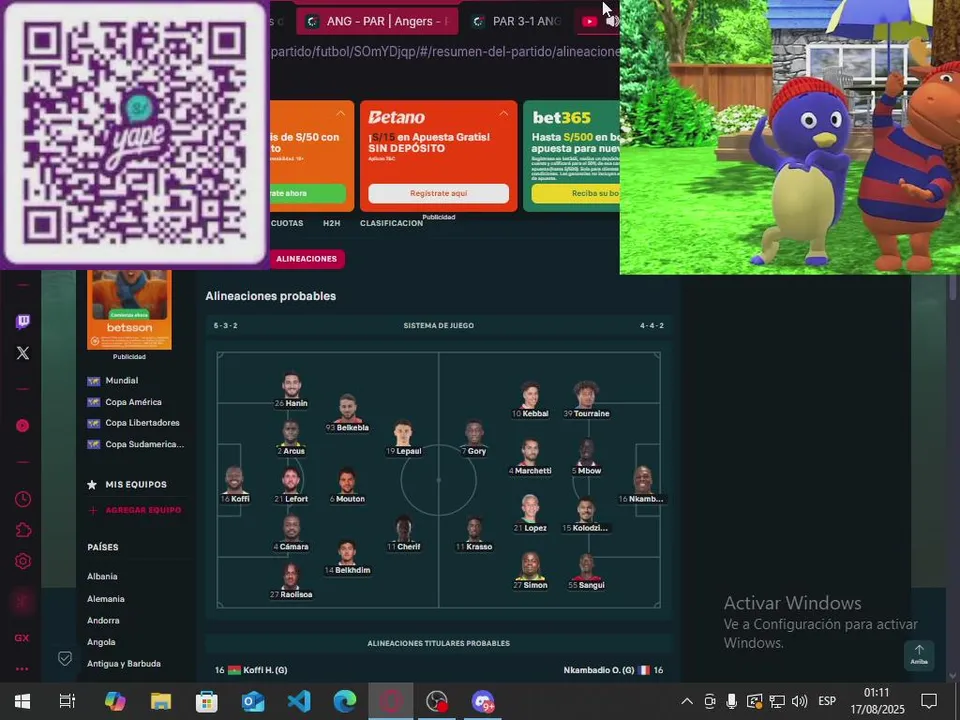The height and width of the screenshot is (720, 960).
Task: Click player 27 Raolisoa on pitch
Action: (x=291, y=580)
